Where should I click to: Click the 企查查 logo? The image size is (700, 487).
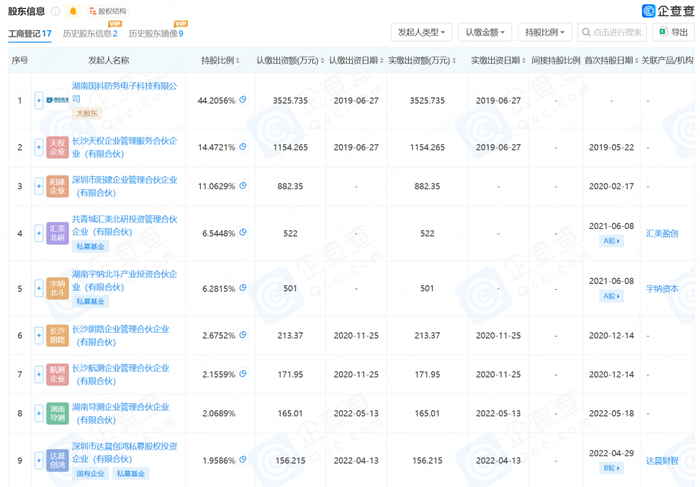click(668, 11)
